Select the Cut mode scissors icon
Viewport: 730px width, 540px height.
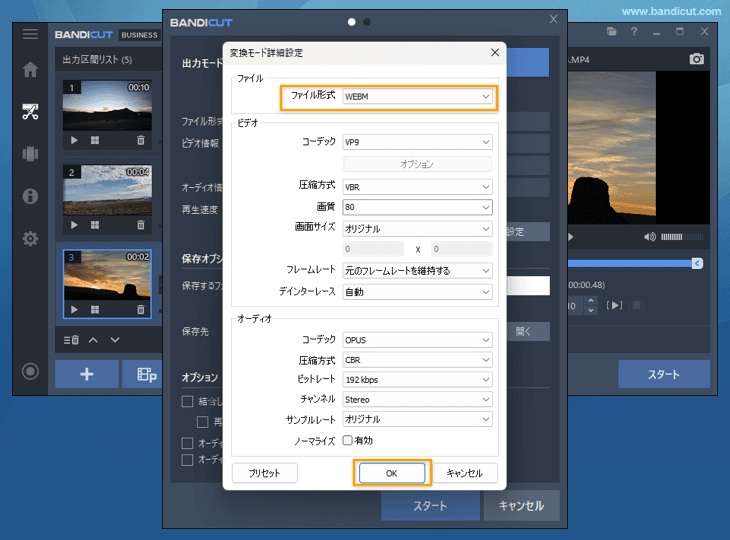[x=30, y=112]
